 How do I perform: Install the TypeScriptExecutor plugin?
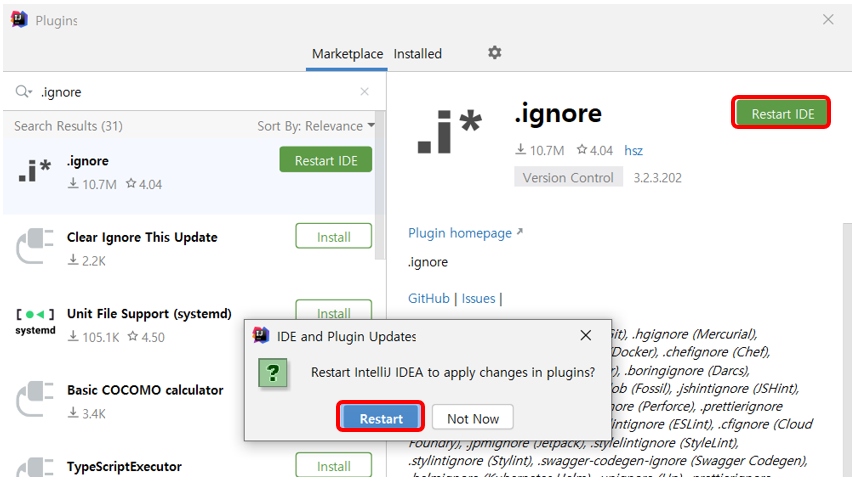pos(334,465)
